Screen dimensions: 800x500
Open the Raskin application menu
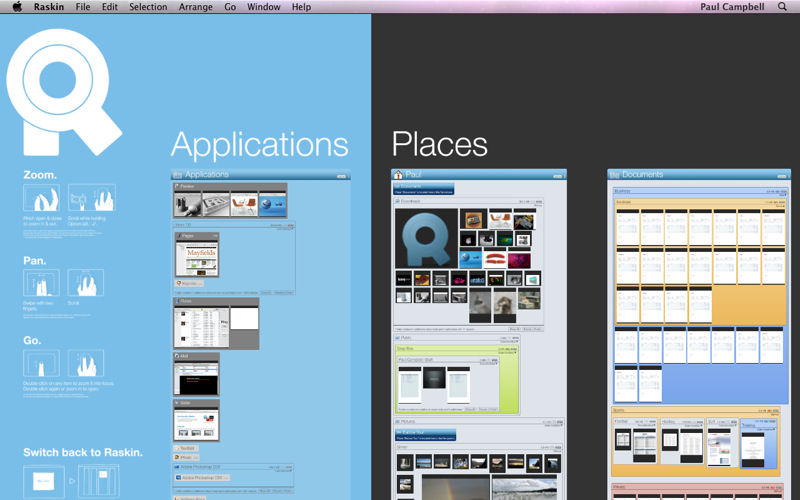tap(49, 7)
